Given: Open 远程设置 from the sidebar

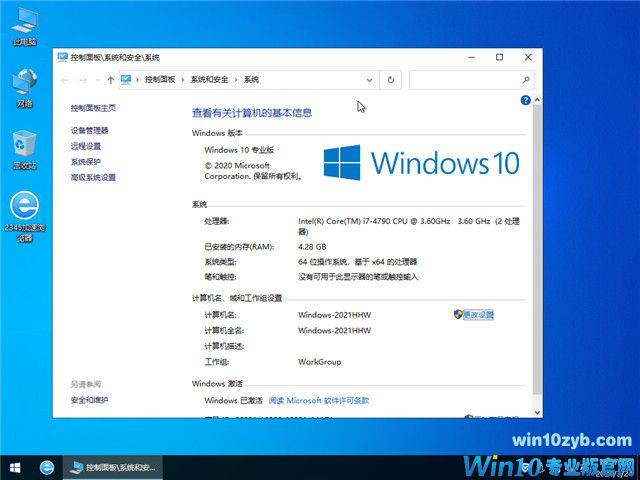Looking at the screenshot, I should (86, 146).
